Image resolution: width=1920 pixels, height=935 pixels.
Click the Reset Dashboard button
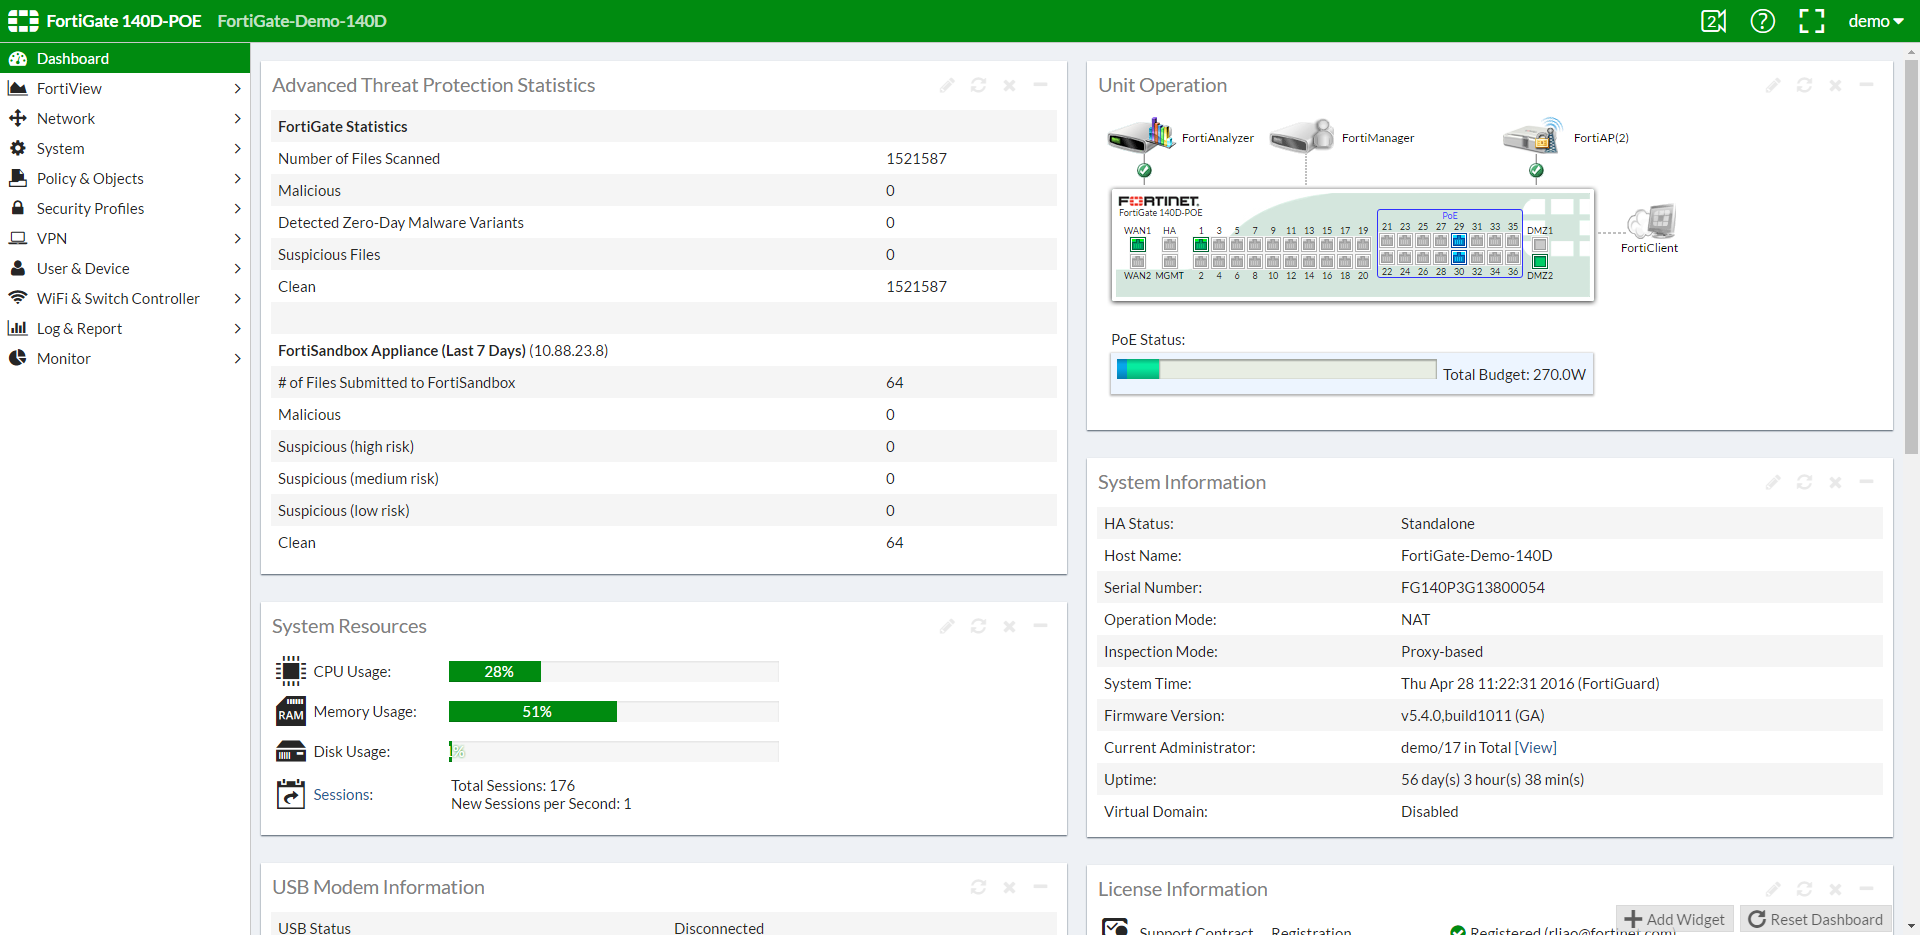tap(1816, 919)
